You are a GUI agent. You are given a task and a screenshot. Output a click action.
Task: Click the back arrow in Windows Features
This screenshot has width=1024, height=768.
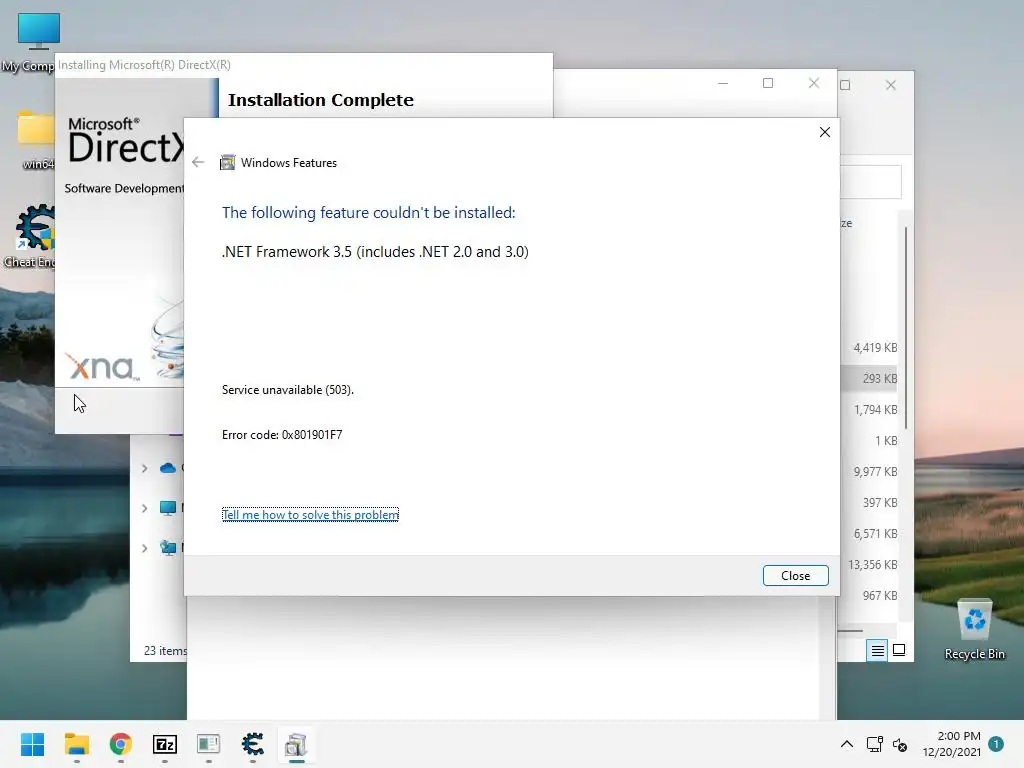(198, 163)
